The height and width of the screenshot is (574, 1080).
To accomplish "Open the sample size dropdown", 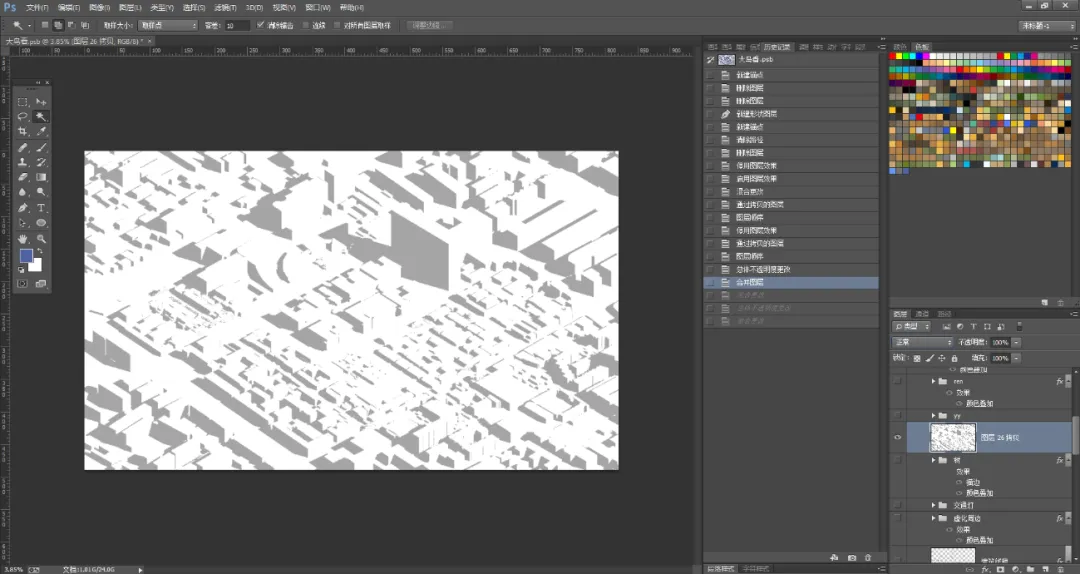I will [x=168, y=25].
